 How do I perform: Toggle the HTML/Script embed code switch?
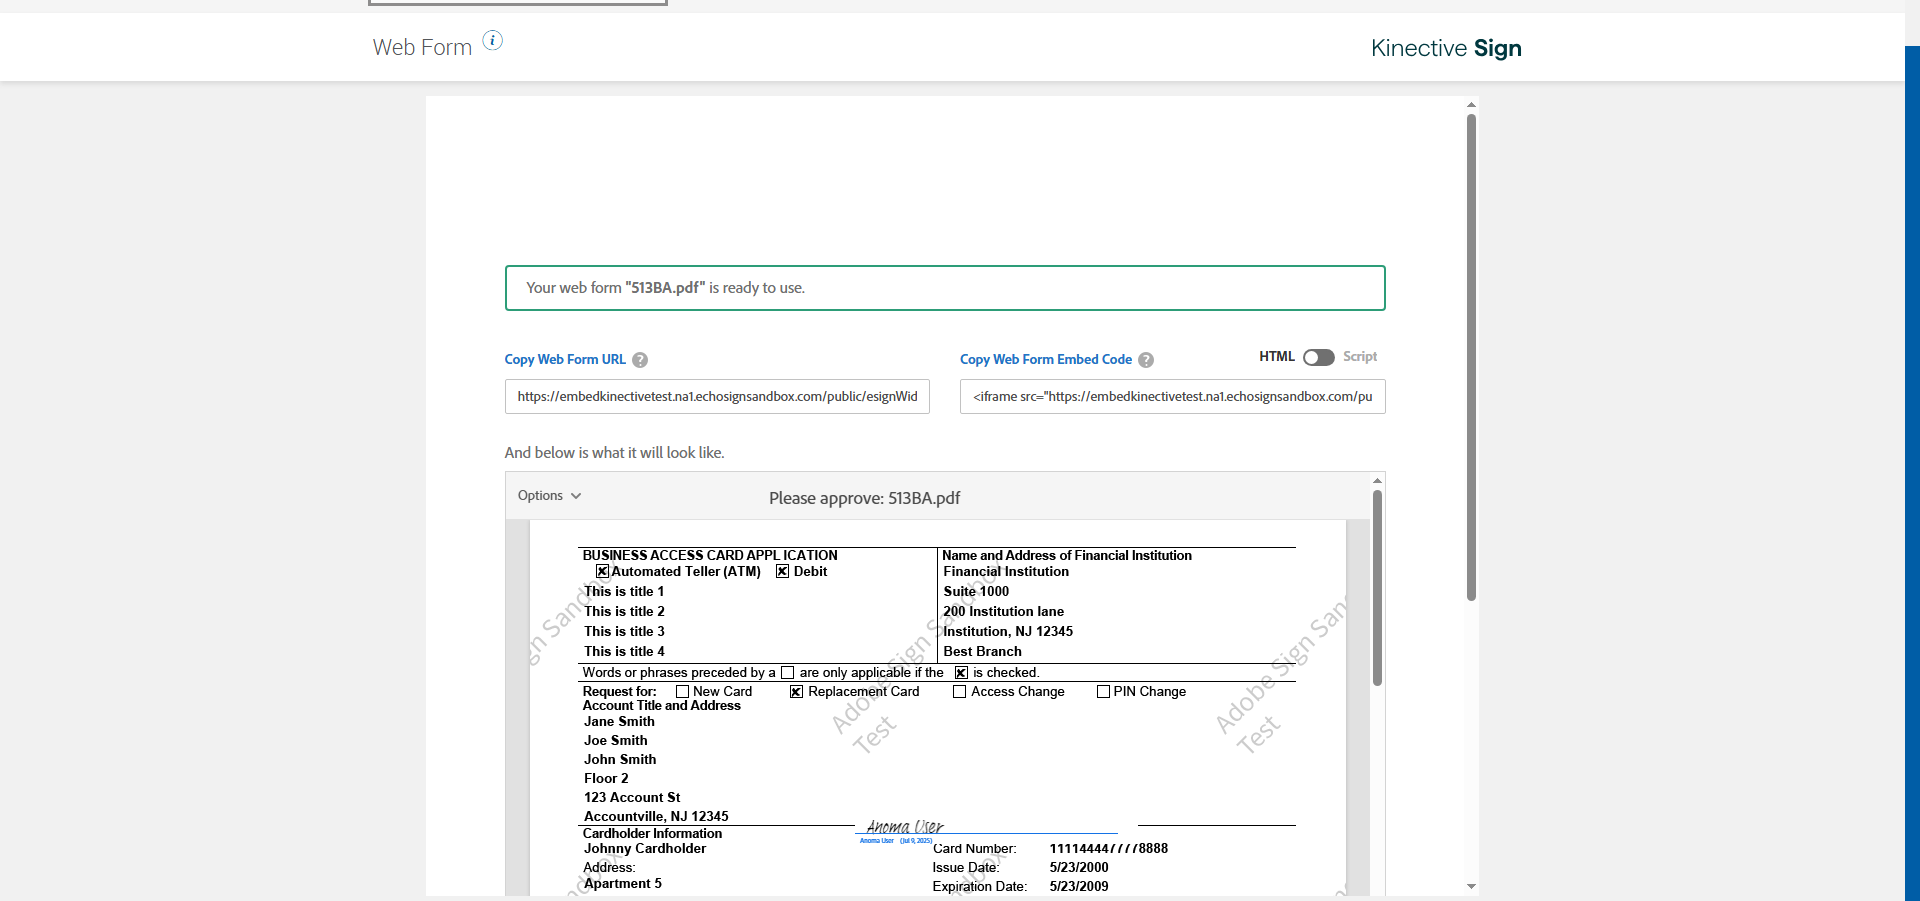[1318, 357]
